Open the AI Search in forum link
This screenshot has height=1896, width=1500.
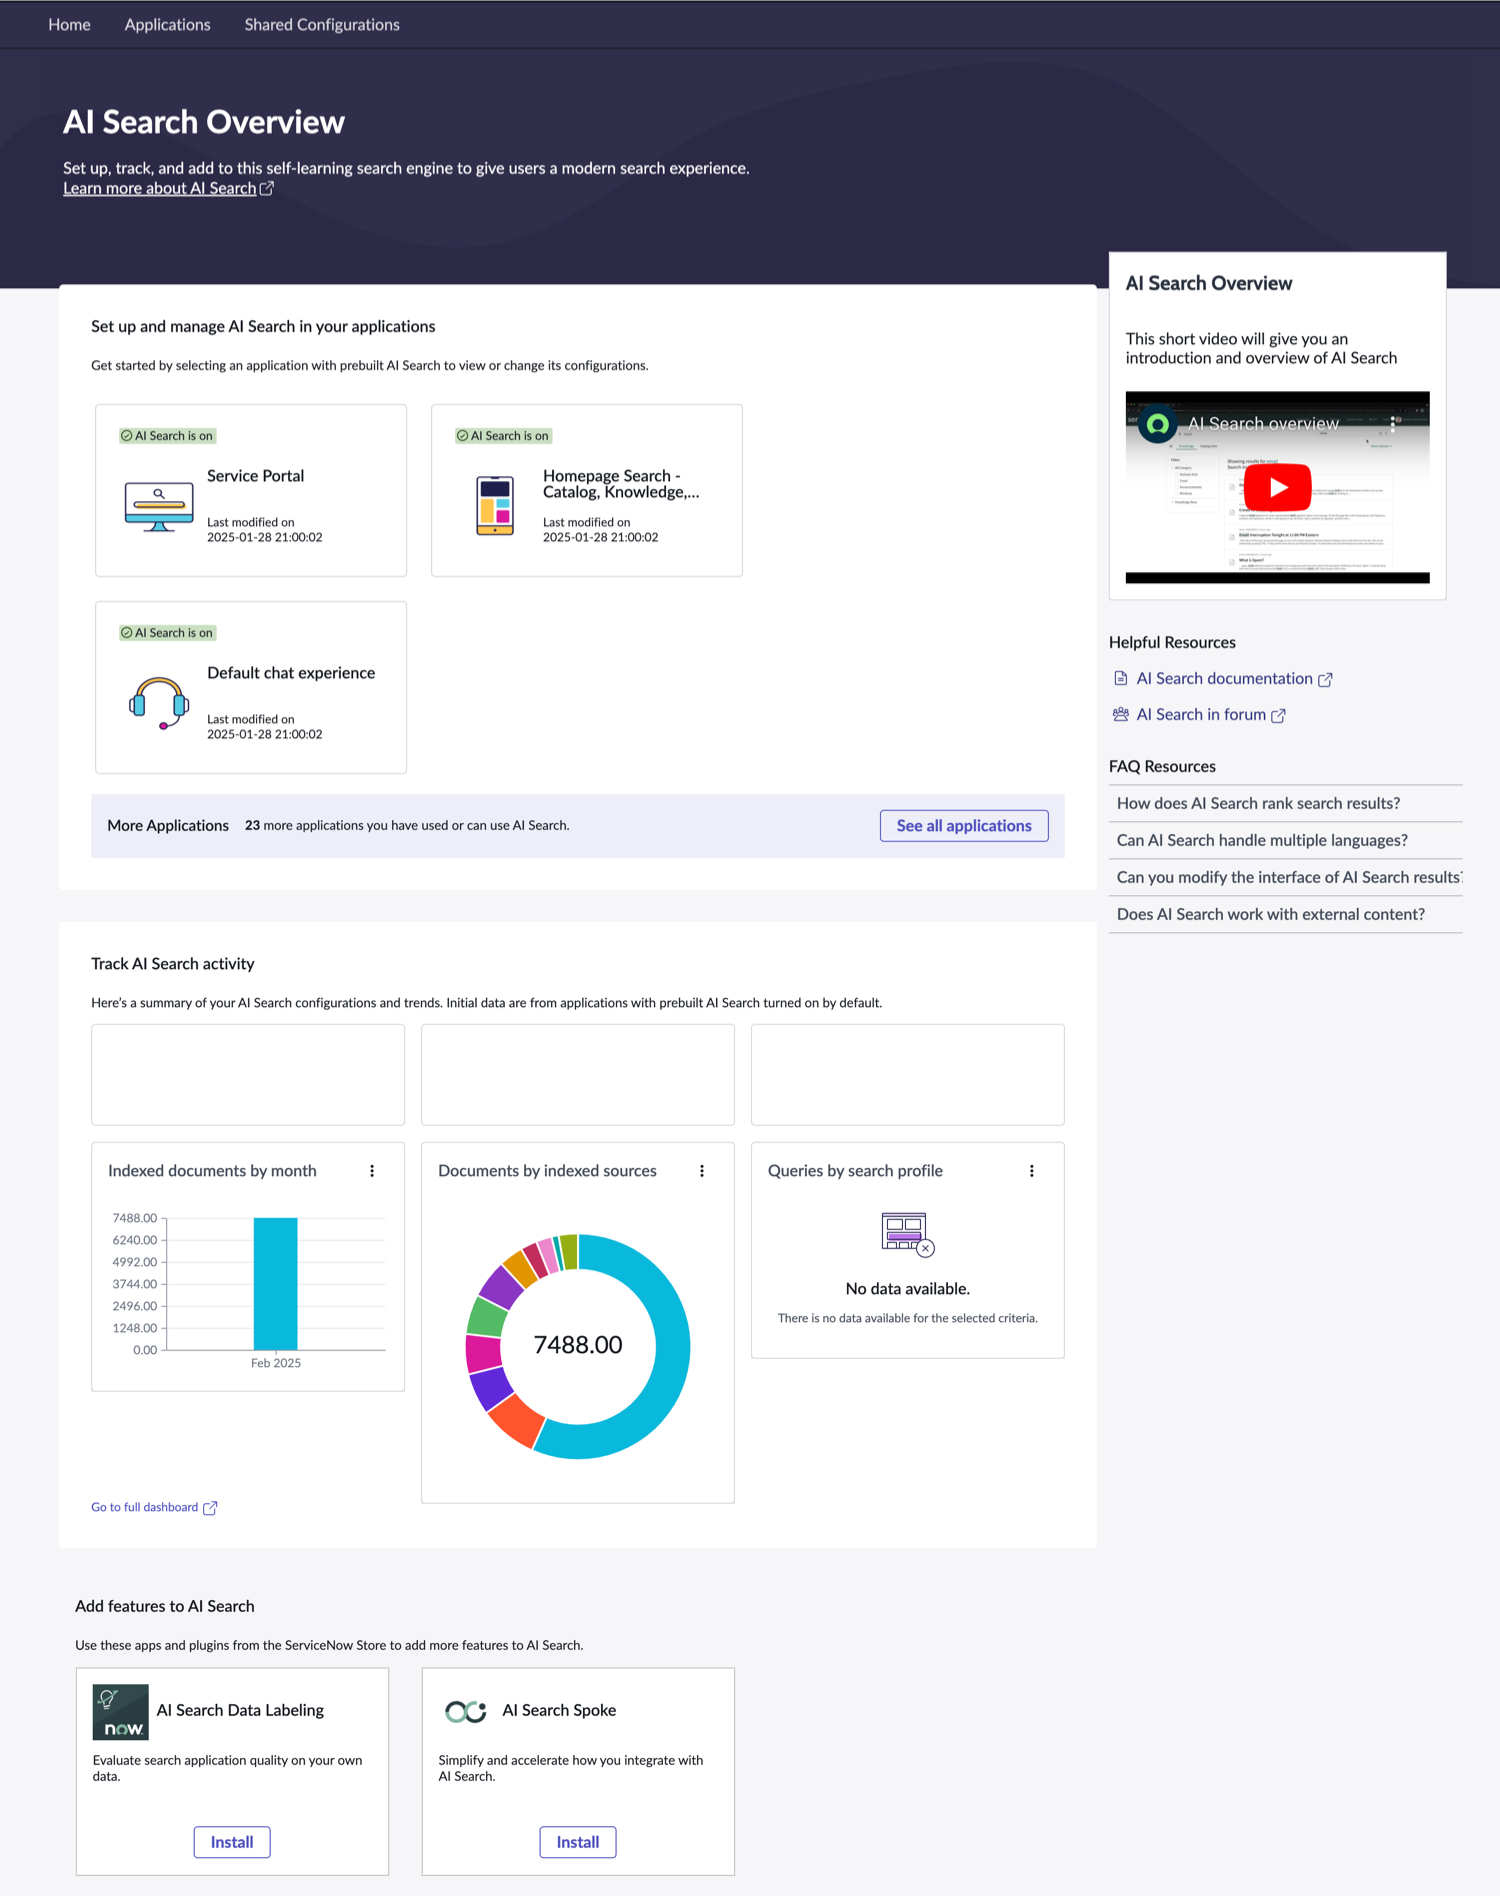click(1201, 714)
